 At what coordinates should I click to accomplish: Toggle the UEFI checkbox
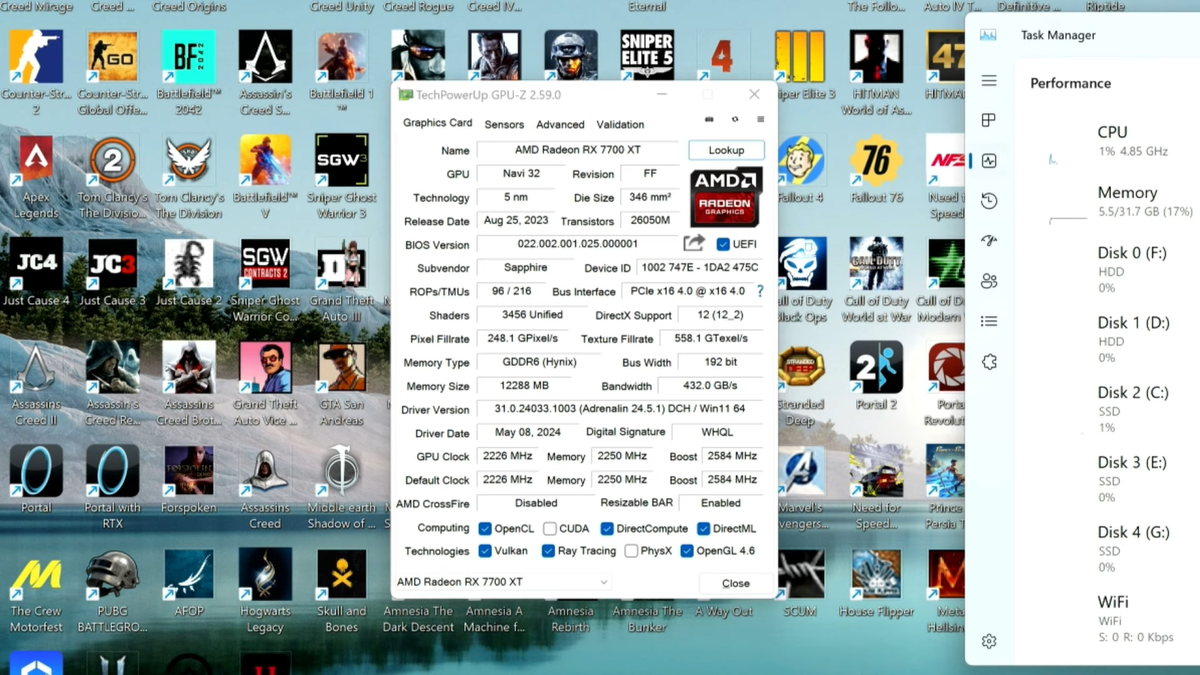[x=724, y=244]
